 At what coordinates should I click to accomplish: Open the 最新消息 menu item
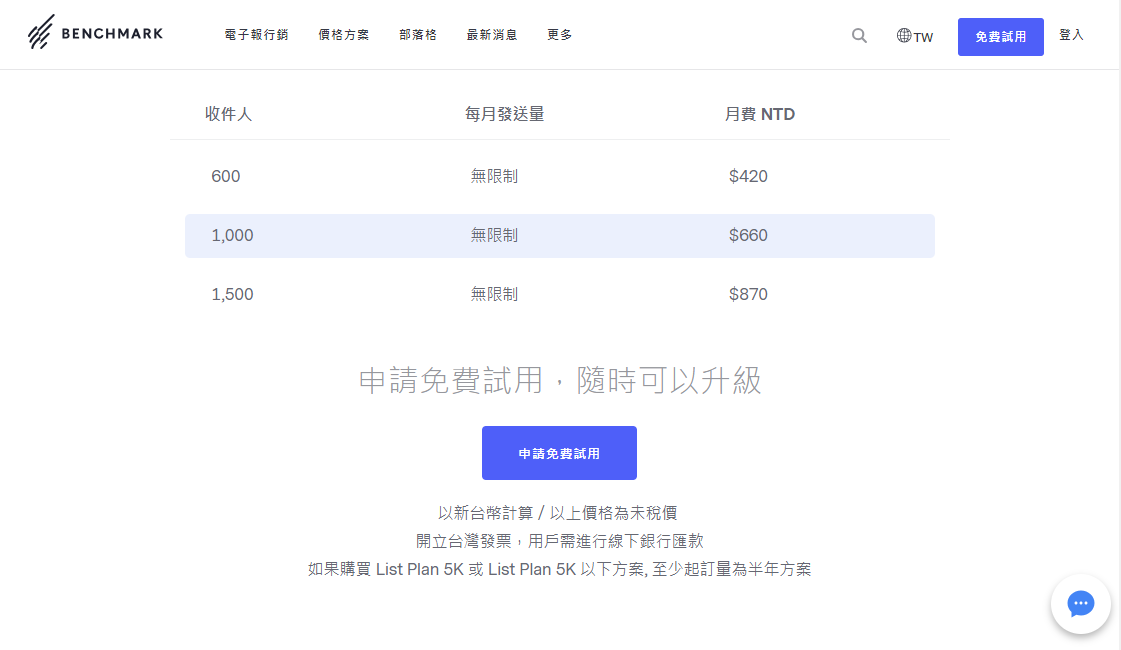tap(492, 35)
